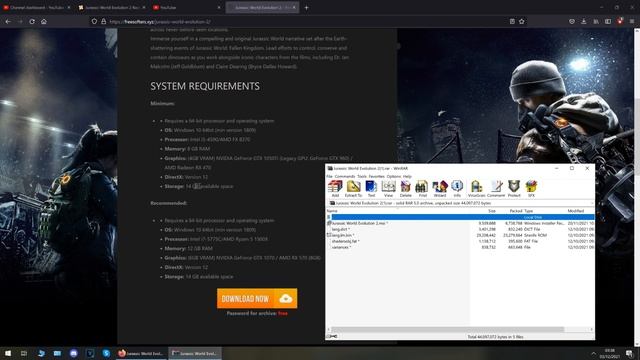The width and height of the screenshot is (640, 360).
Task: Open the Discord icon on taskbar
Action: [73, 353]
